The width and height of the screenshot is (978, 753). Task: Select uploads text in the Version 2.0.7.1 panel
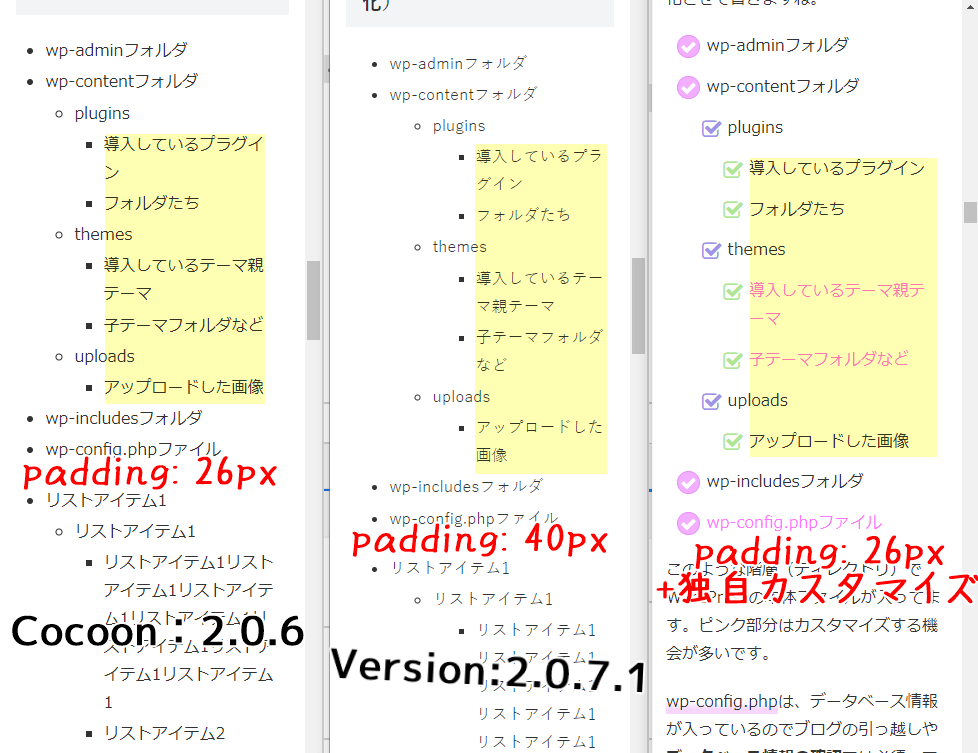462,397
